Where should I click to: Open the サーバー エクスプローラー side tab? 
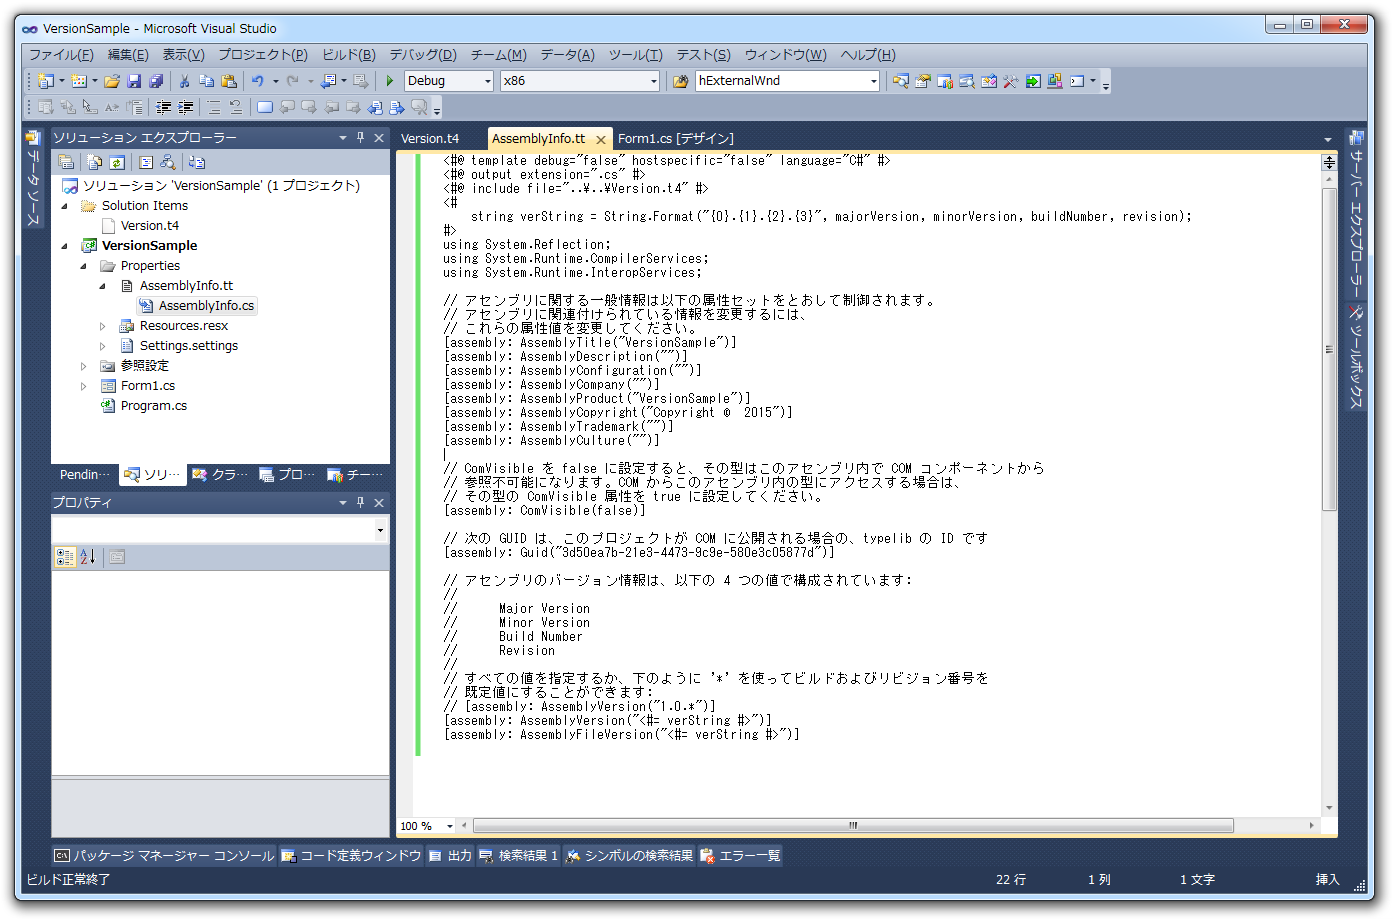(1356, 213)
